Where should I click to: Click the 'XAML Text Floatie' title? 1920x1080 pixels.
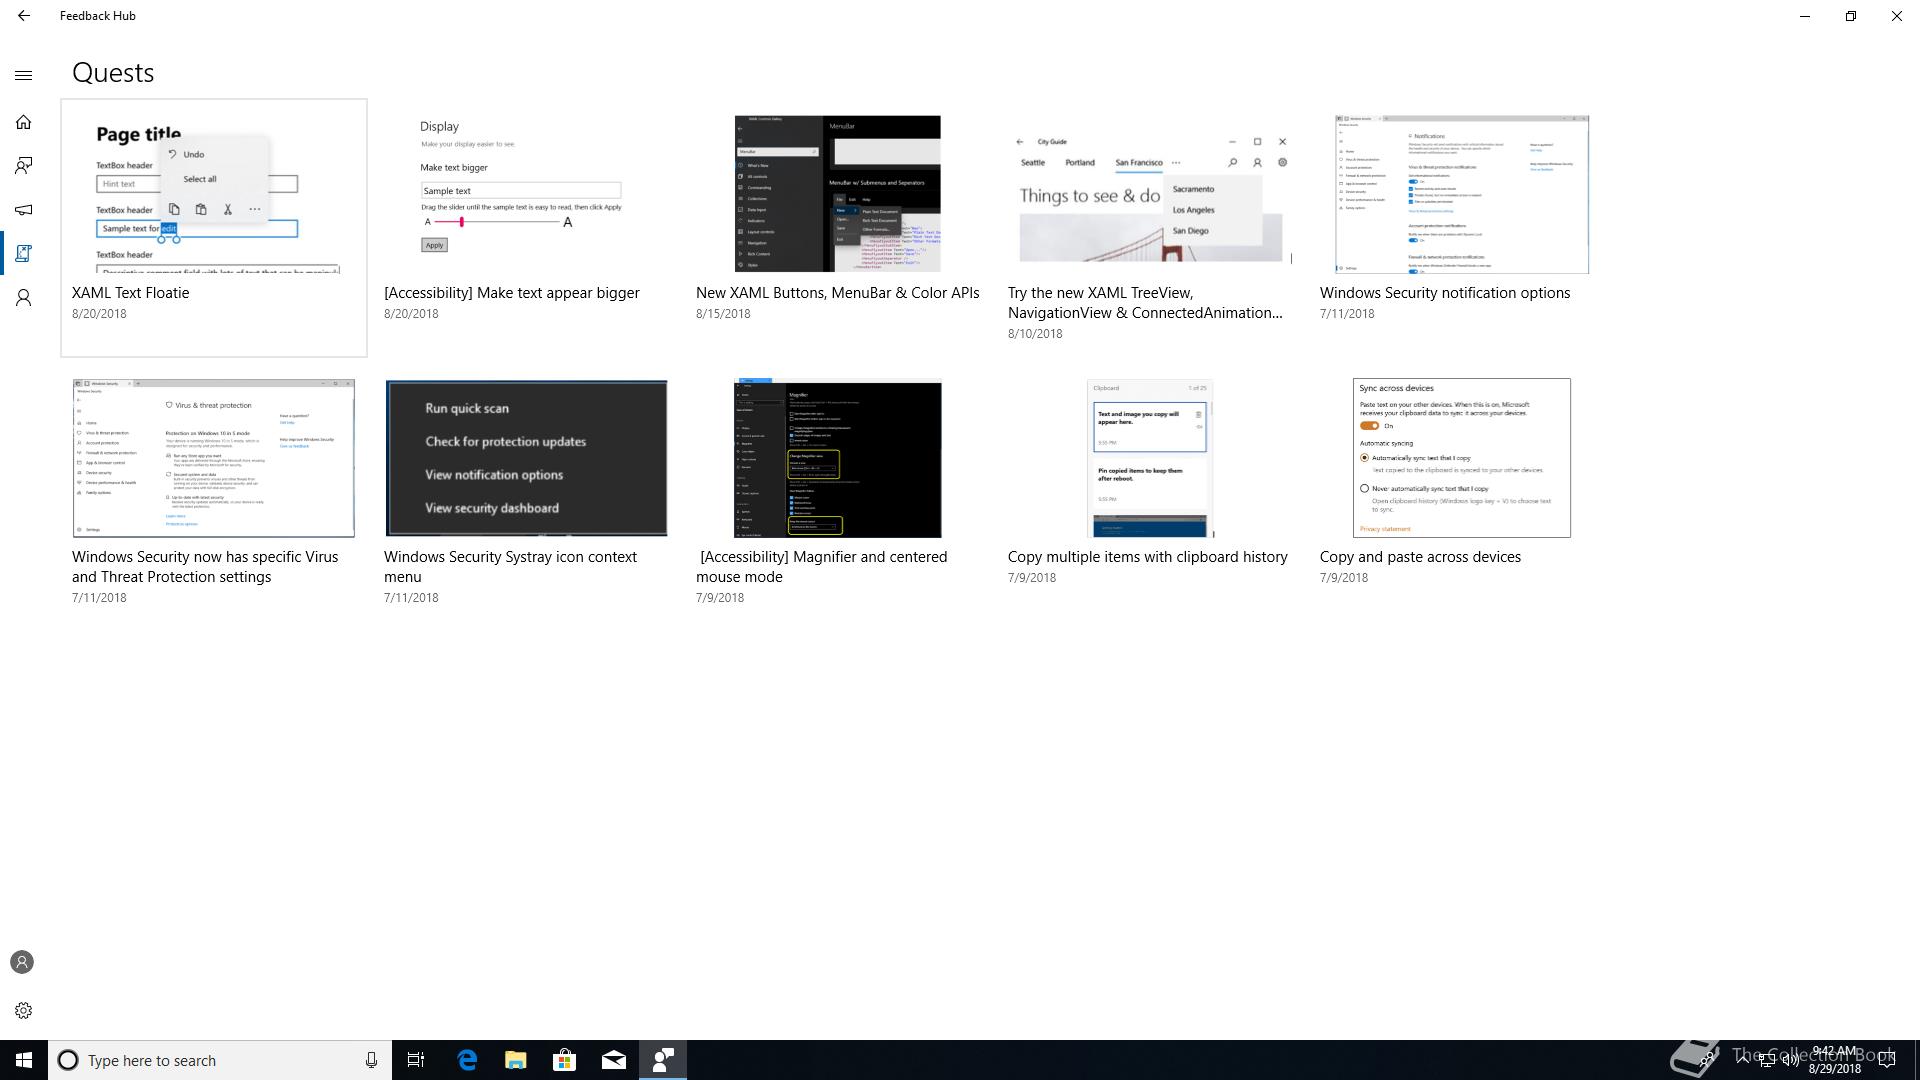[x=130, y=293]
